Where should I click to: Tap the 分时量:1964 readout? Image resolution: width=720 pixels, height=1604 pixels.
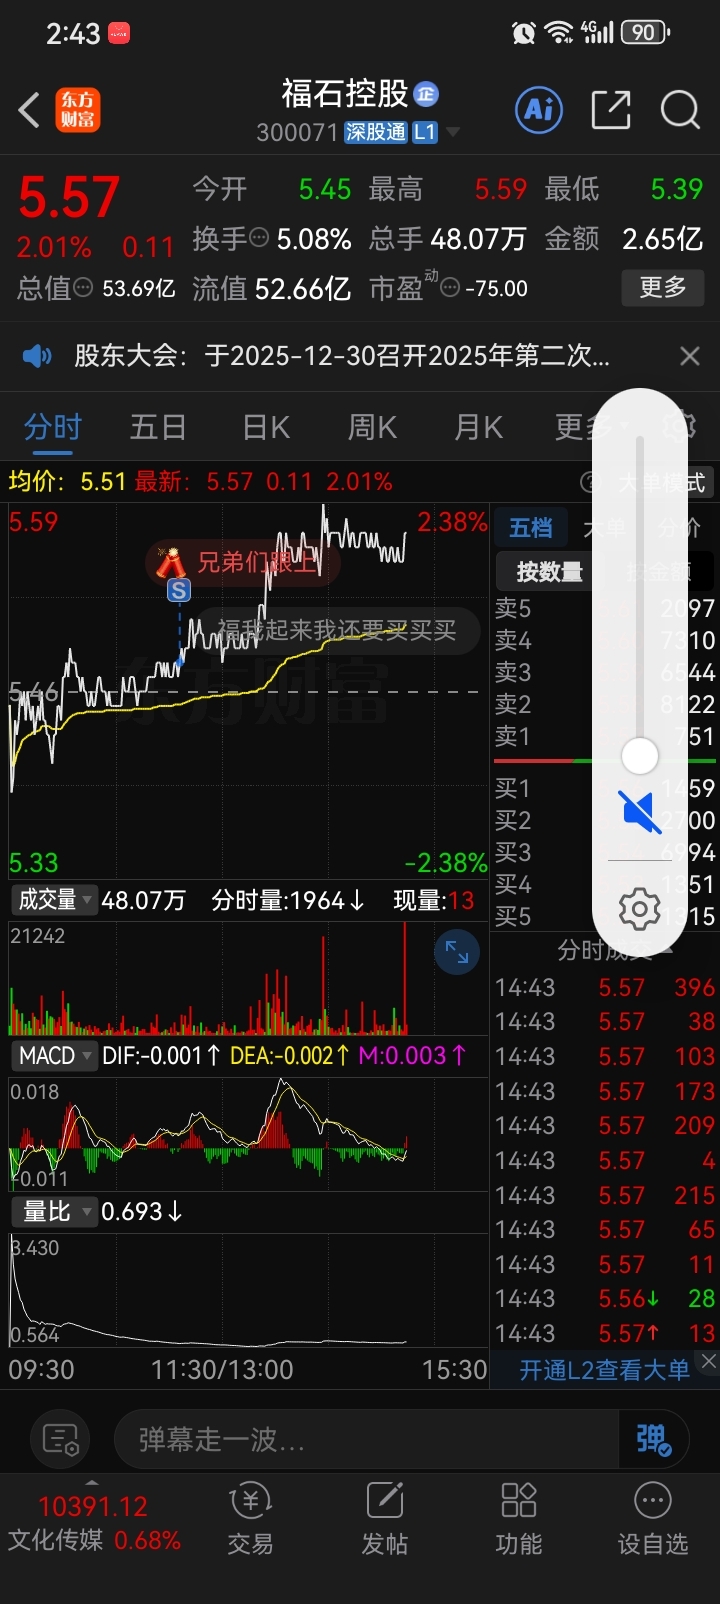288,900
